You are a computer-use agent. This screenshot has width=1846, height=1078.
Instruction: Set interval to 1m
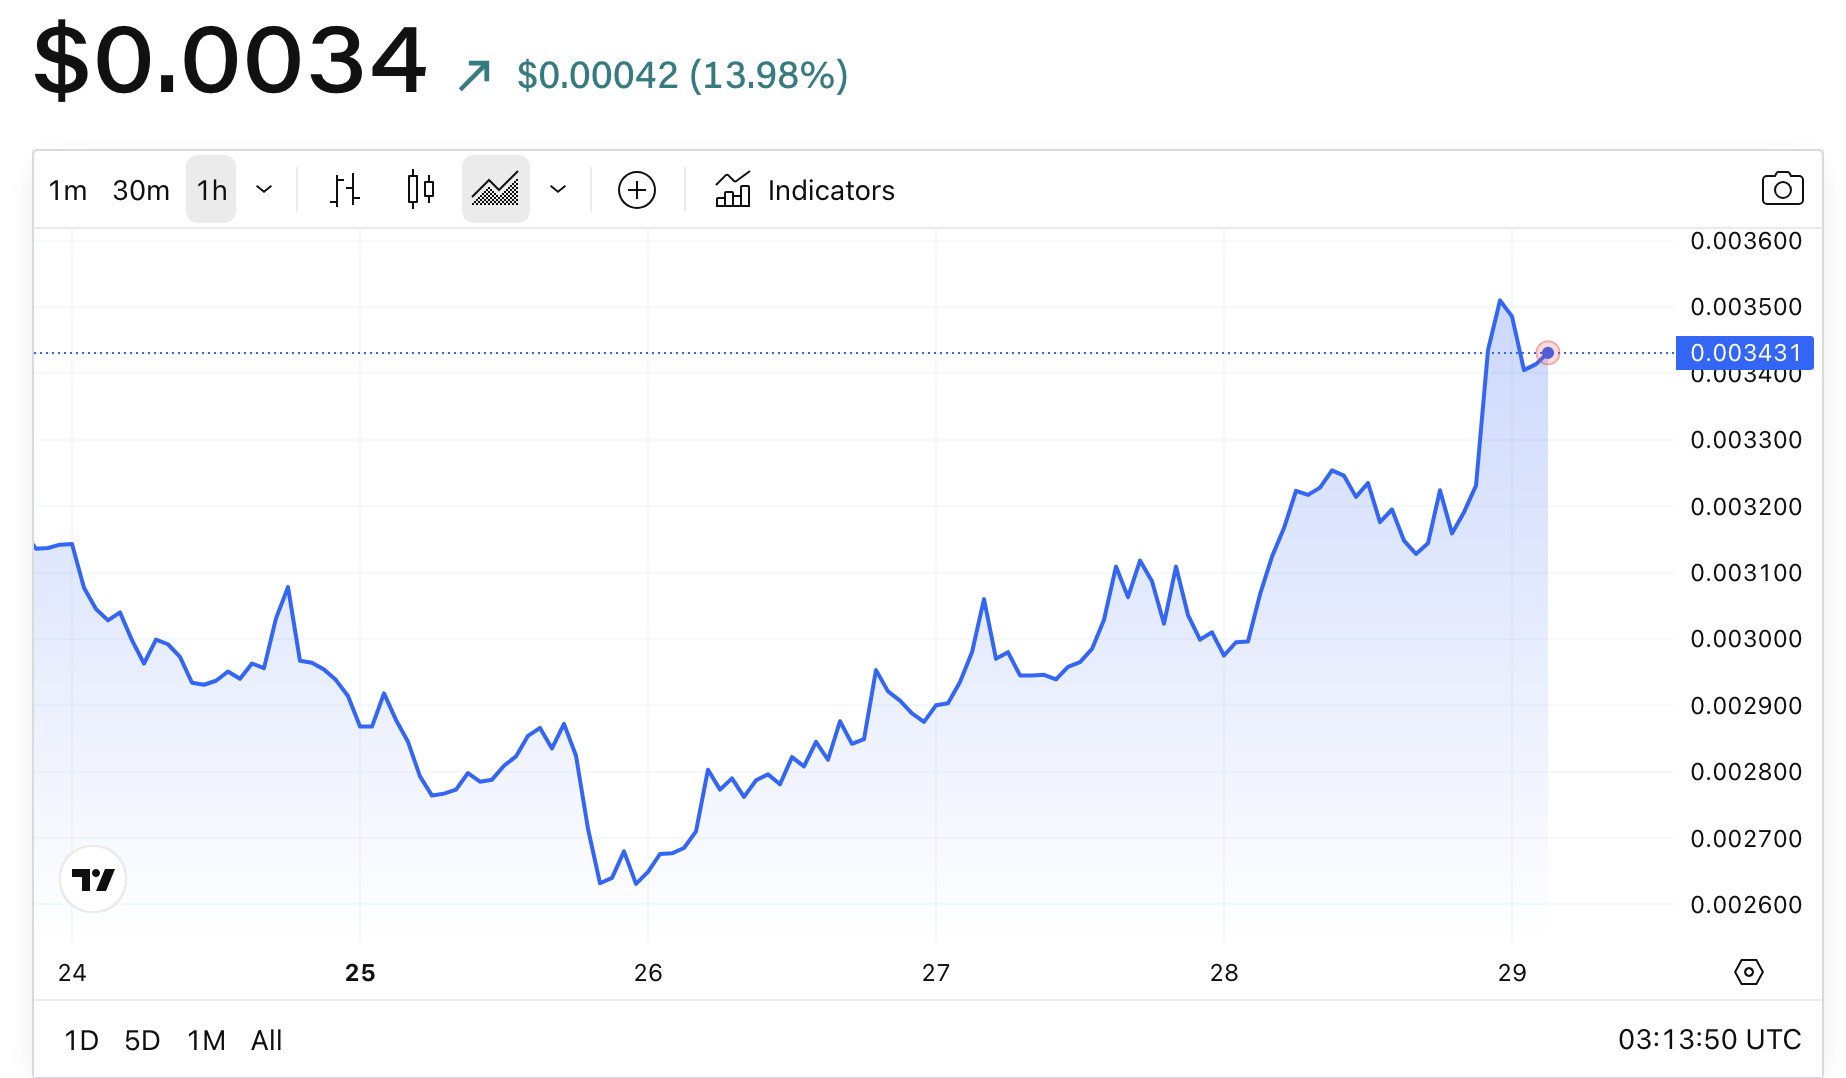(68, 190)
